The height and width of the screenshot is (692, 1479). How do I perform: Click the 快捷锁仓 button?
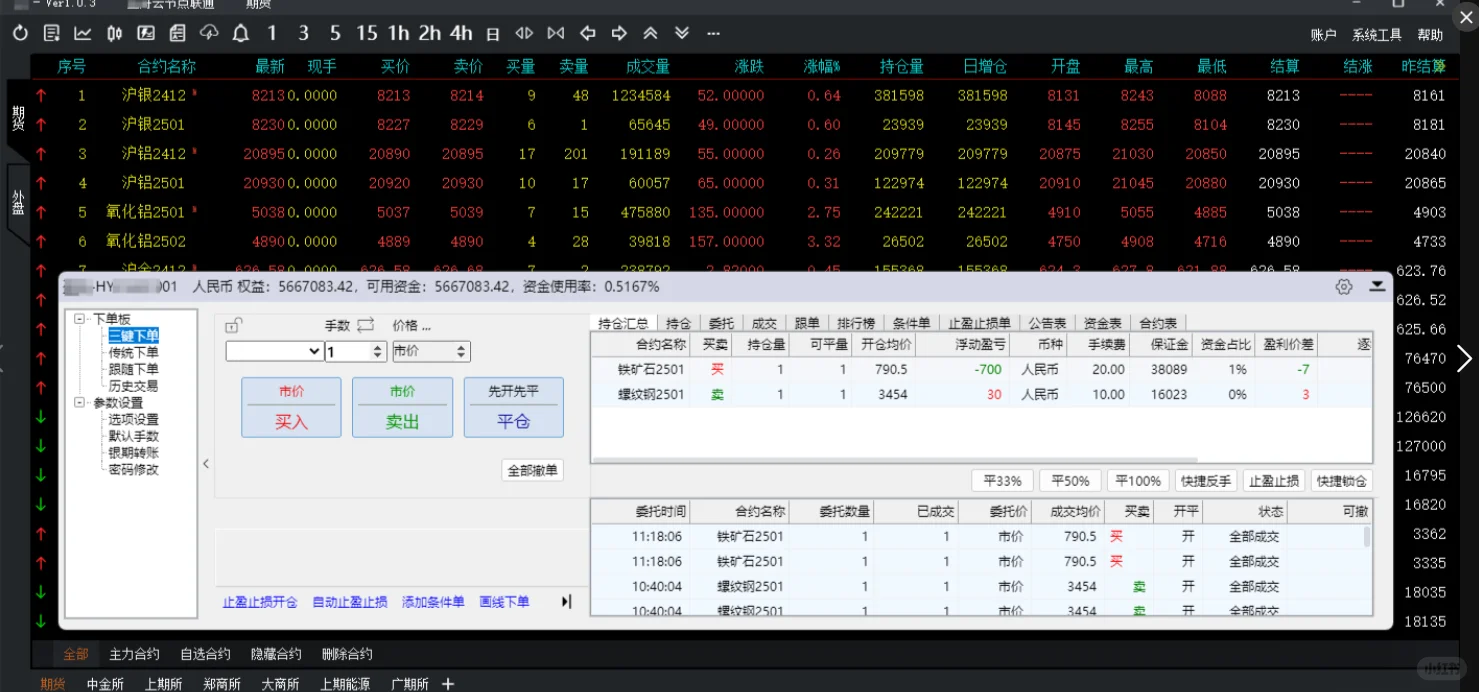pos(1342,481)
